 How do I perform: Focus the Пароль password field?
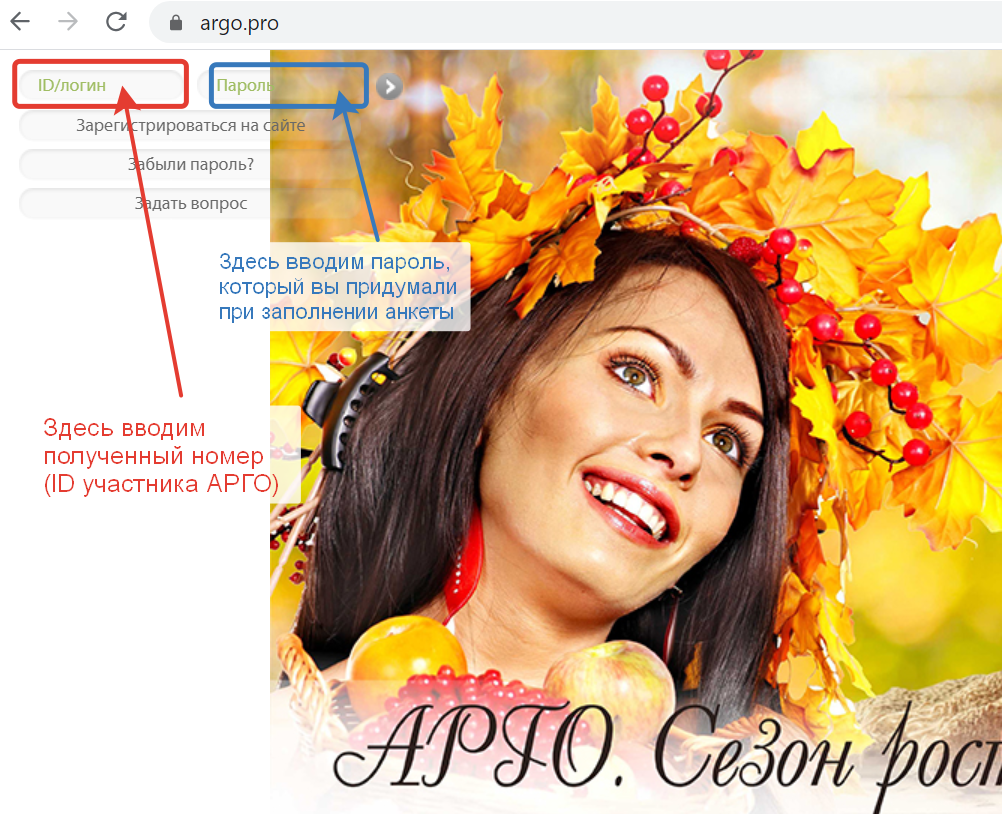pos(283,85)
